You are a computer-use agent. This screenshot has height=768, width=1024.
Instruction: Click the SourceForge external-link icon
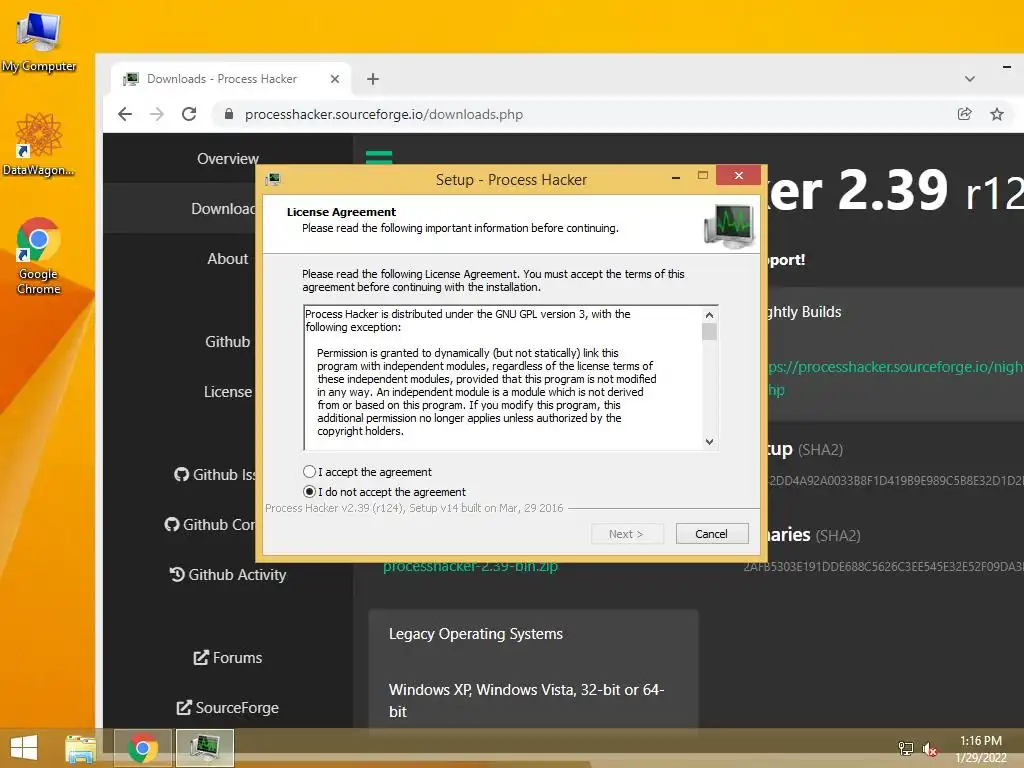point(184,708)
